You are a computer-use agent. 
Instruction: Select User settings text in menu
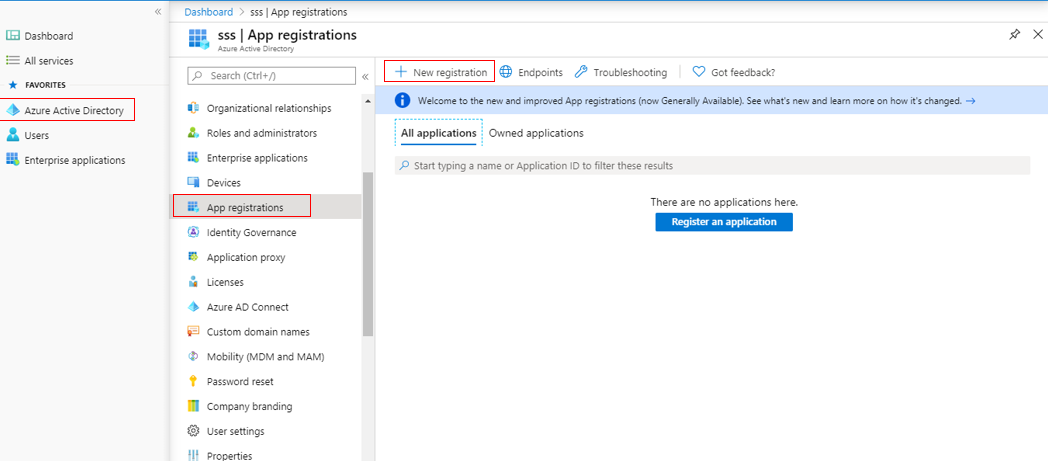(x=235, y=431)
